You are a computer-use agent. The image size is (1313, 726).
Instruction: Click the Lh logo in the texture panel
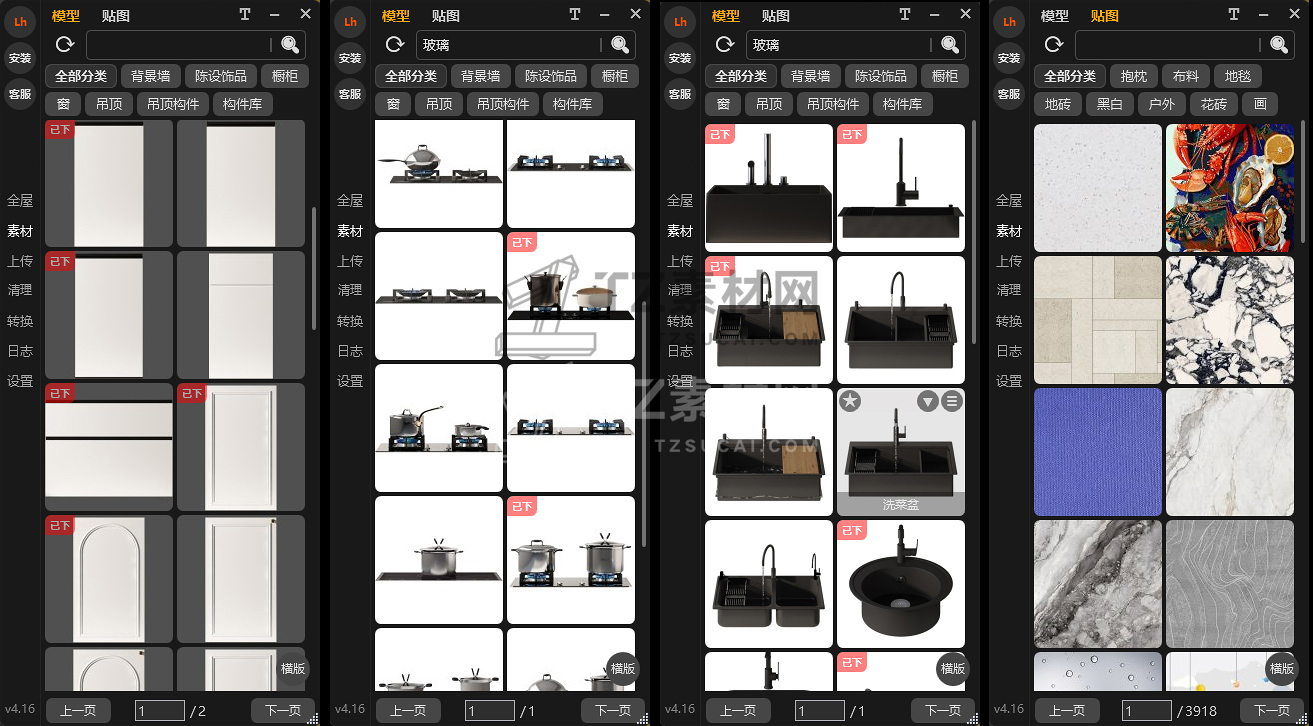click(x=1009, y=21)
